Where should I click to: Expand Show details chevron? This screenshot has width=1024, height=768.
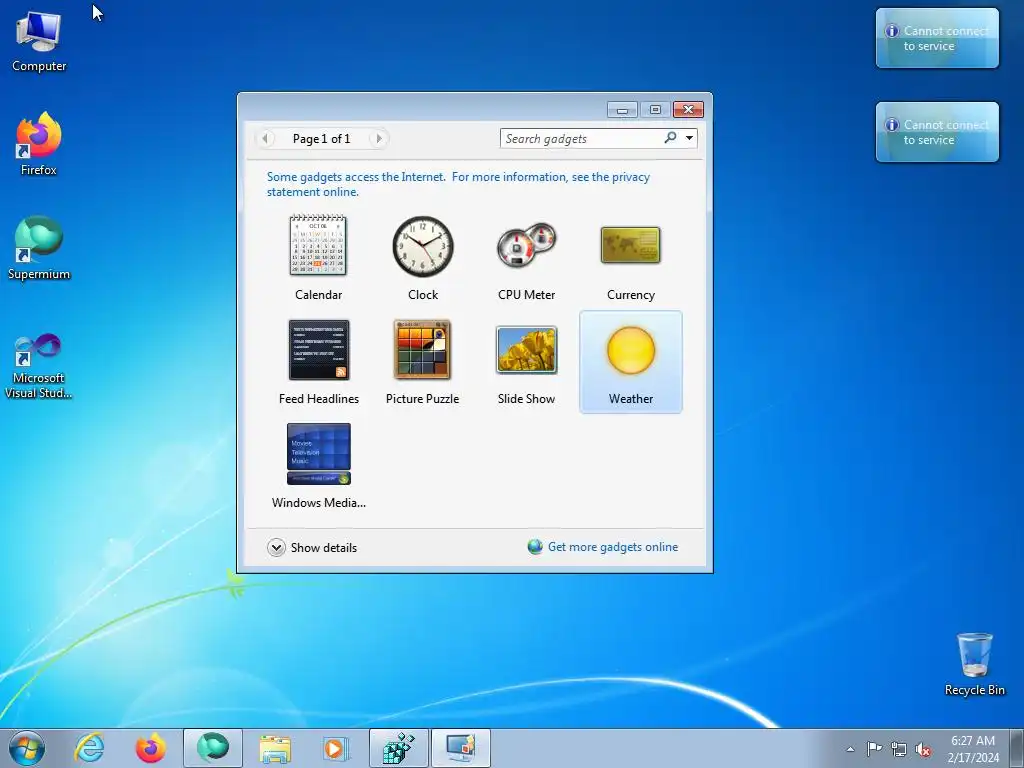point(276,547)
